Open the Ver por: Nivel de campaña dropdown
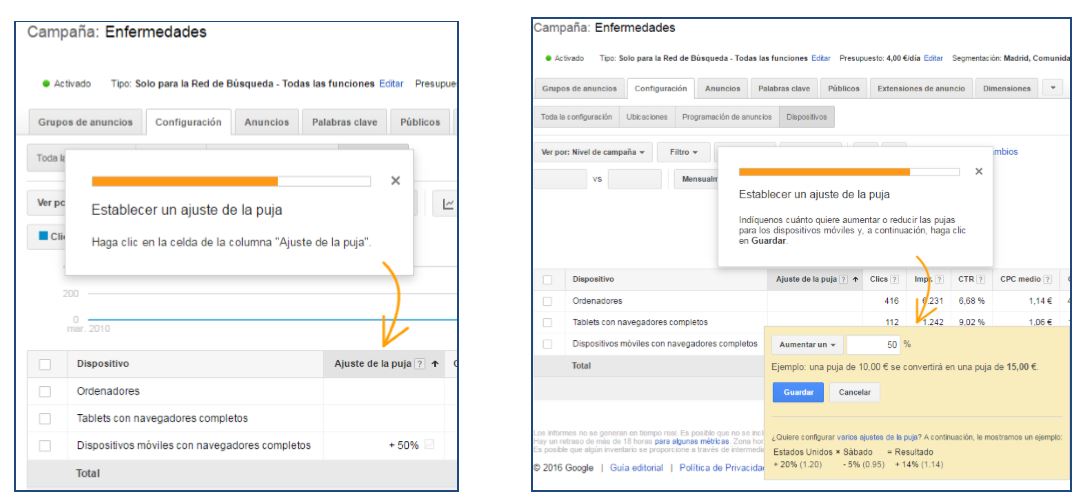1080x498 pixels. click(592, 152)
